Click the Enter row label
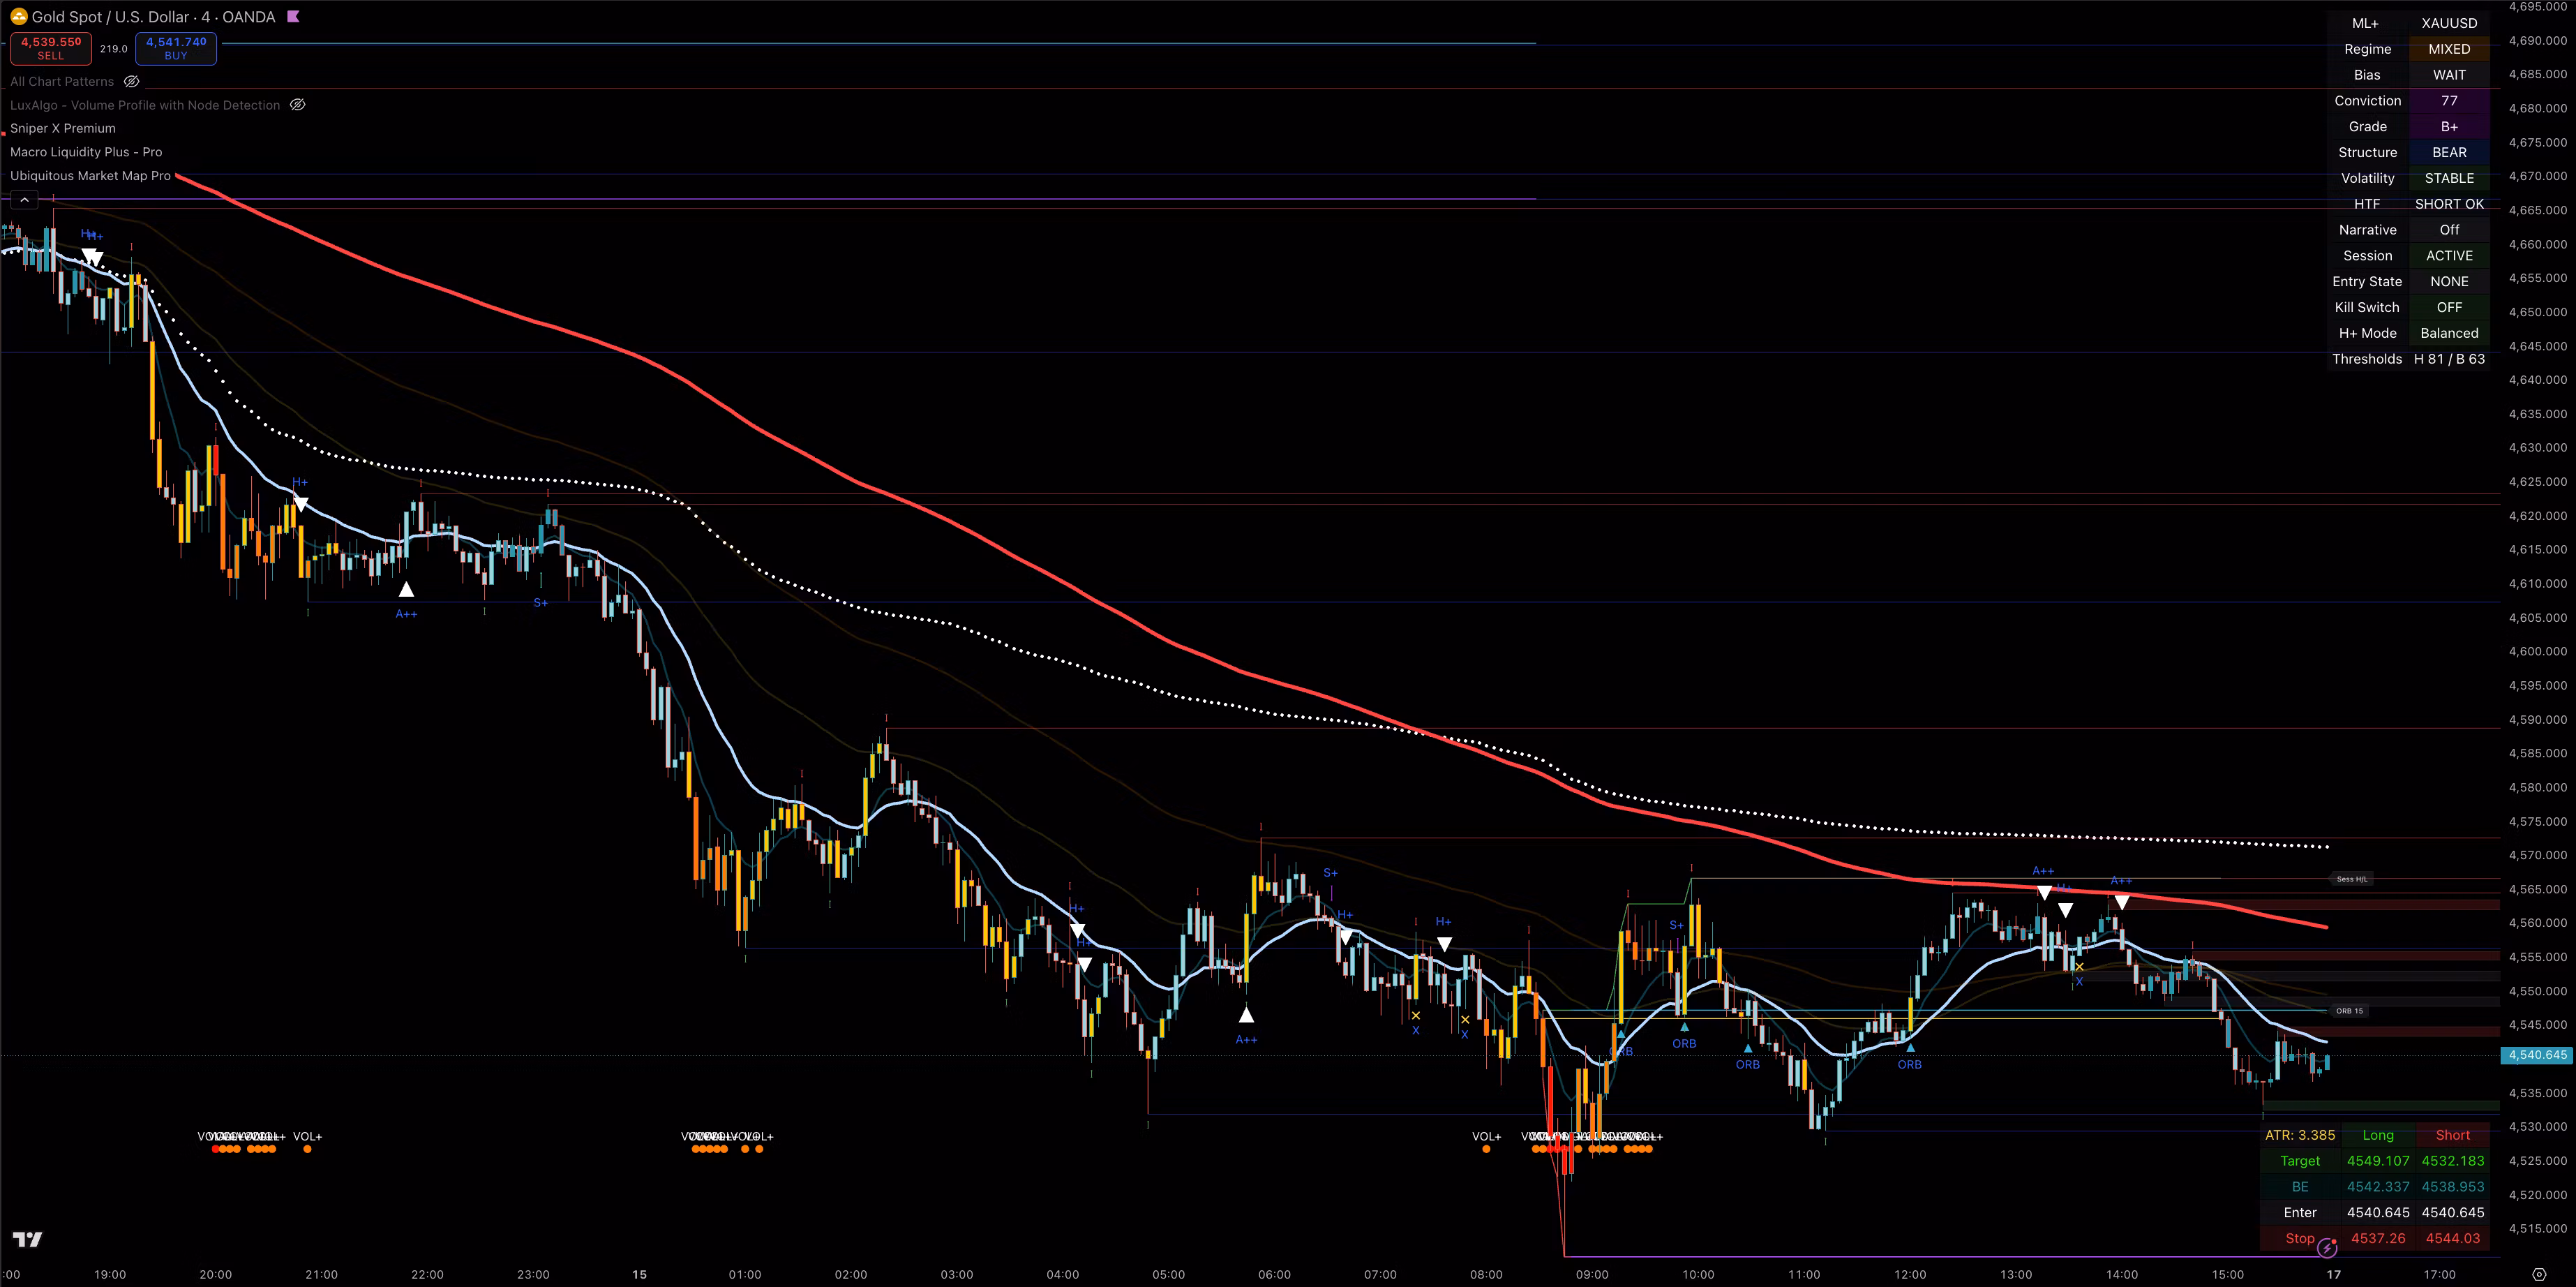The width and height of the screenshot is (2576, 1287). point(2300,1213)
